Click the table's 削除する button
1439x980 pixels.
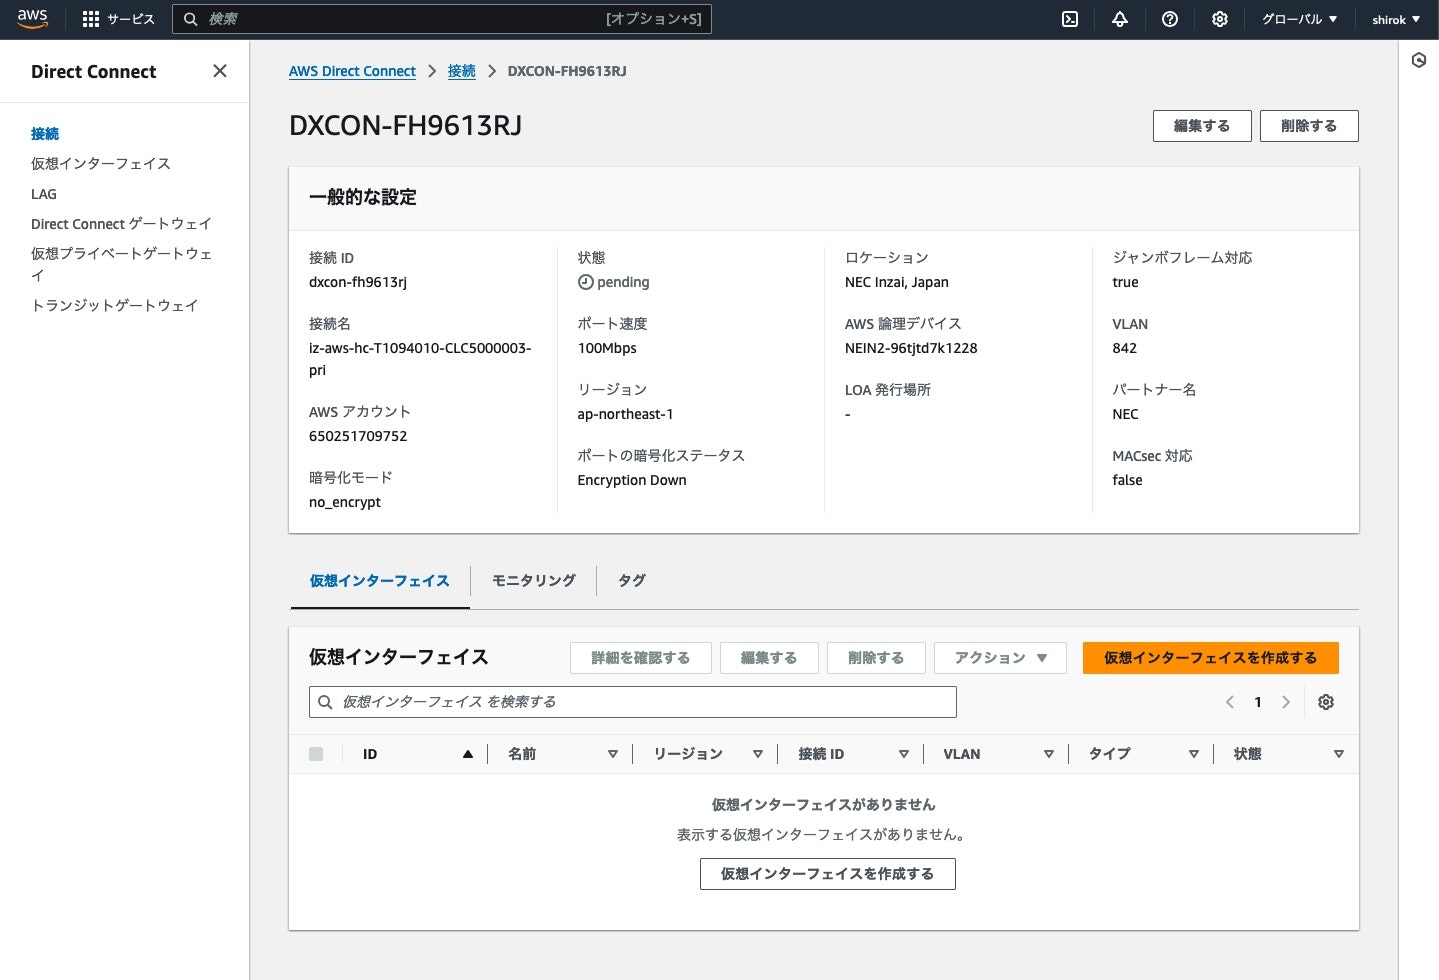876,658
